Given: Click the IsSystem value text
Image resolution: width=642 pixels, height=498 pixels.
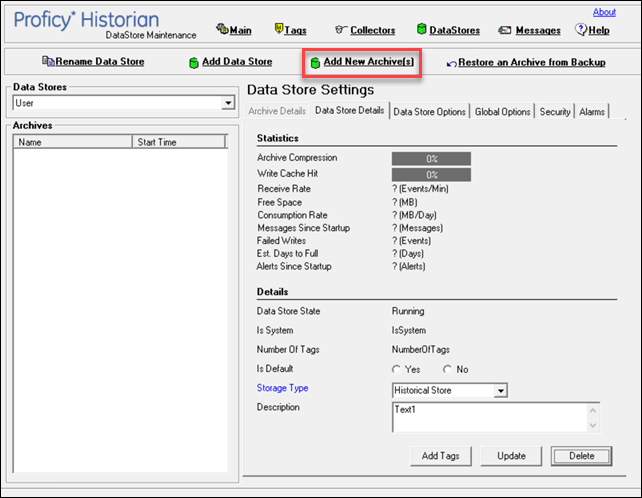Looking at the screenshot, I should pos(409,330).
